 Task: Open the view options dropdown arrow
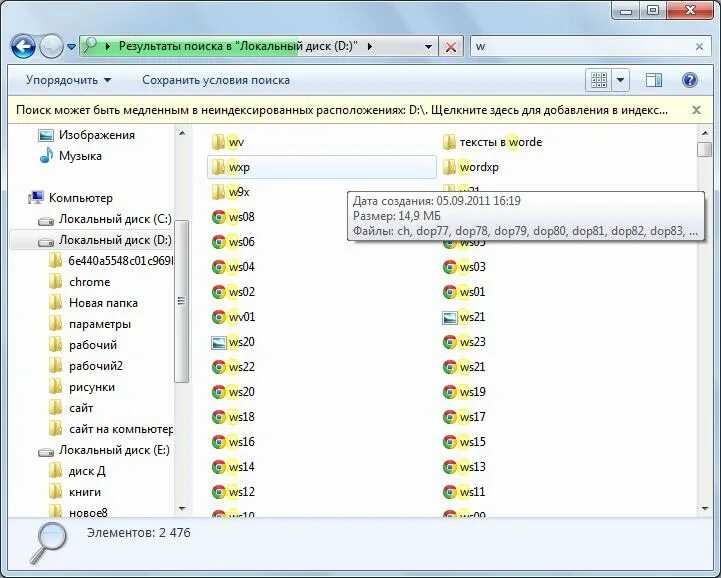[x=620, y=80]
